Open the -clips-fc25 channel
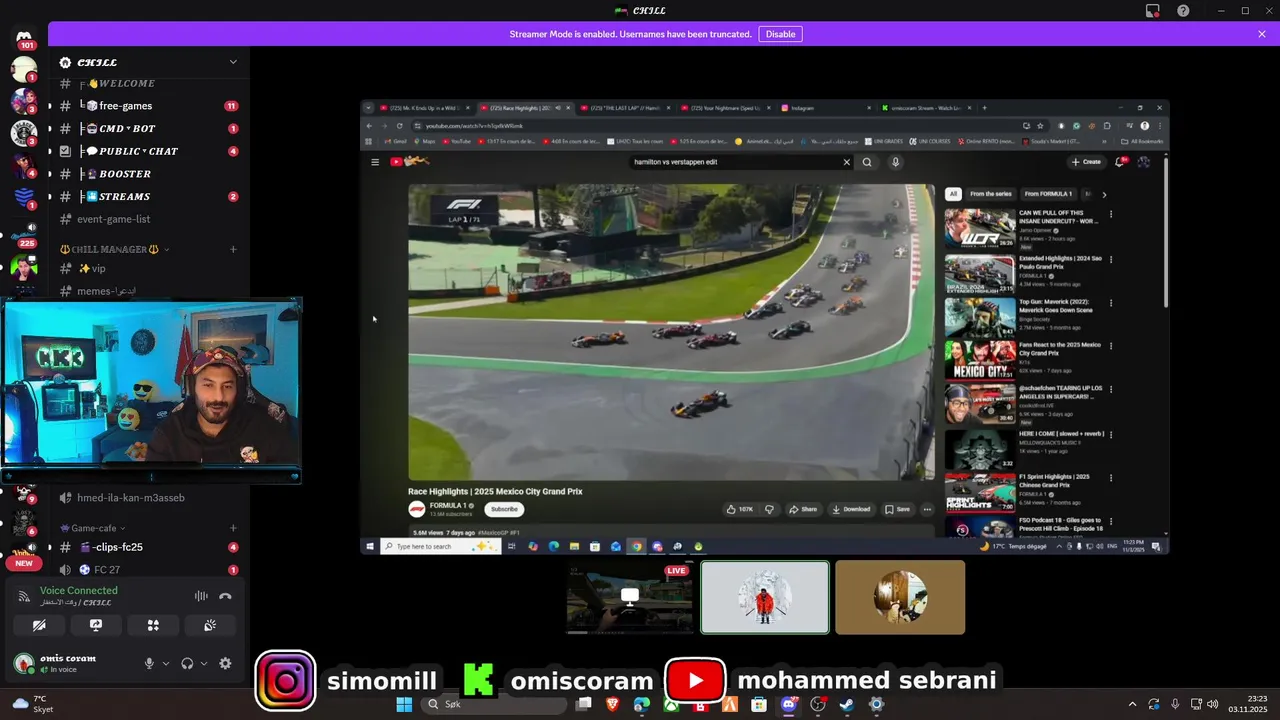The image size is (1280, 720). click(x=147, y=547)
